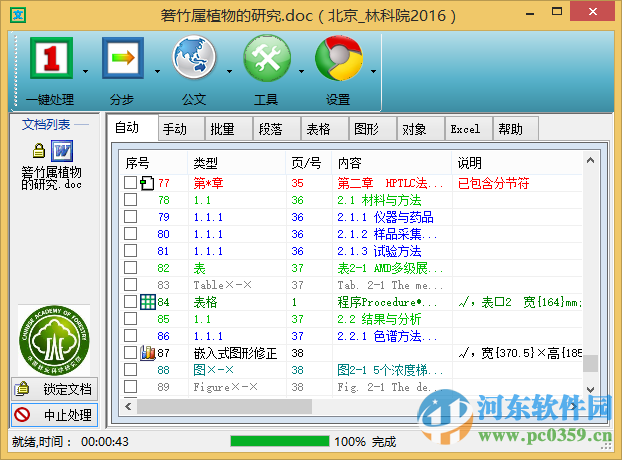Check the box for row 79
Screen dimensions: 622x460
(131, 217)
